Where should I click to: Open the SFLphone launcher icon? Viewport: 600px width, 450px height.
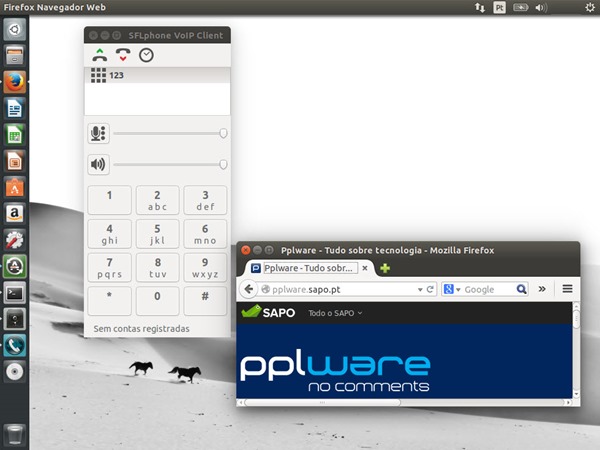[x=15, y=346]
